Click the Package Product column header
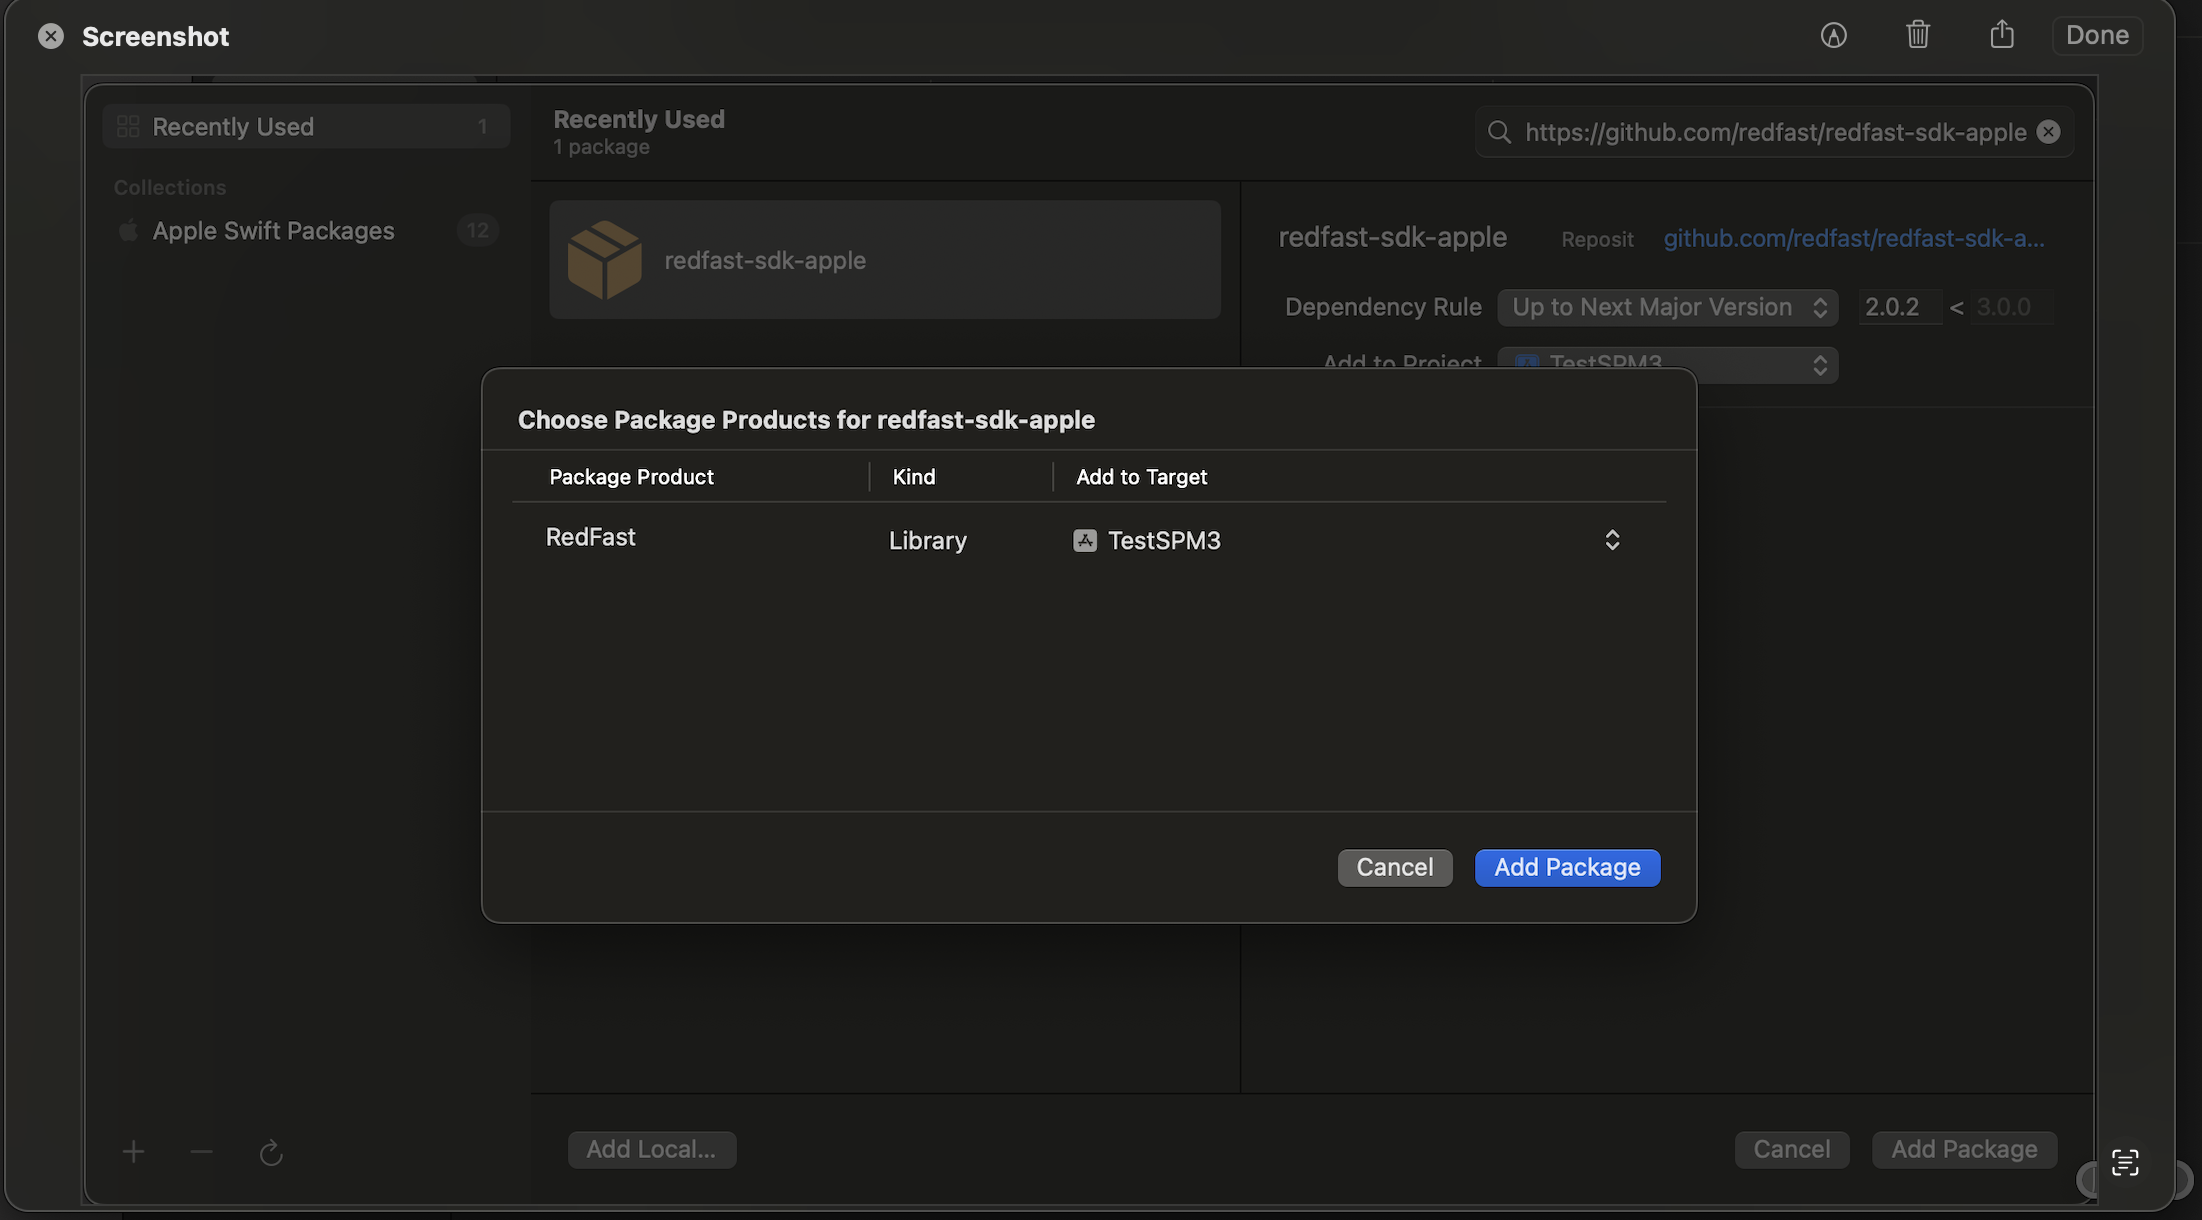 (631, 477)
